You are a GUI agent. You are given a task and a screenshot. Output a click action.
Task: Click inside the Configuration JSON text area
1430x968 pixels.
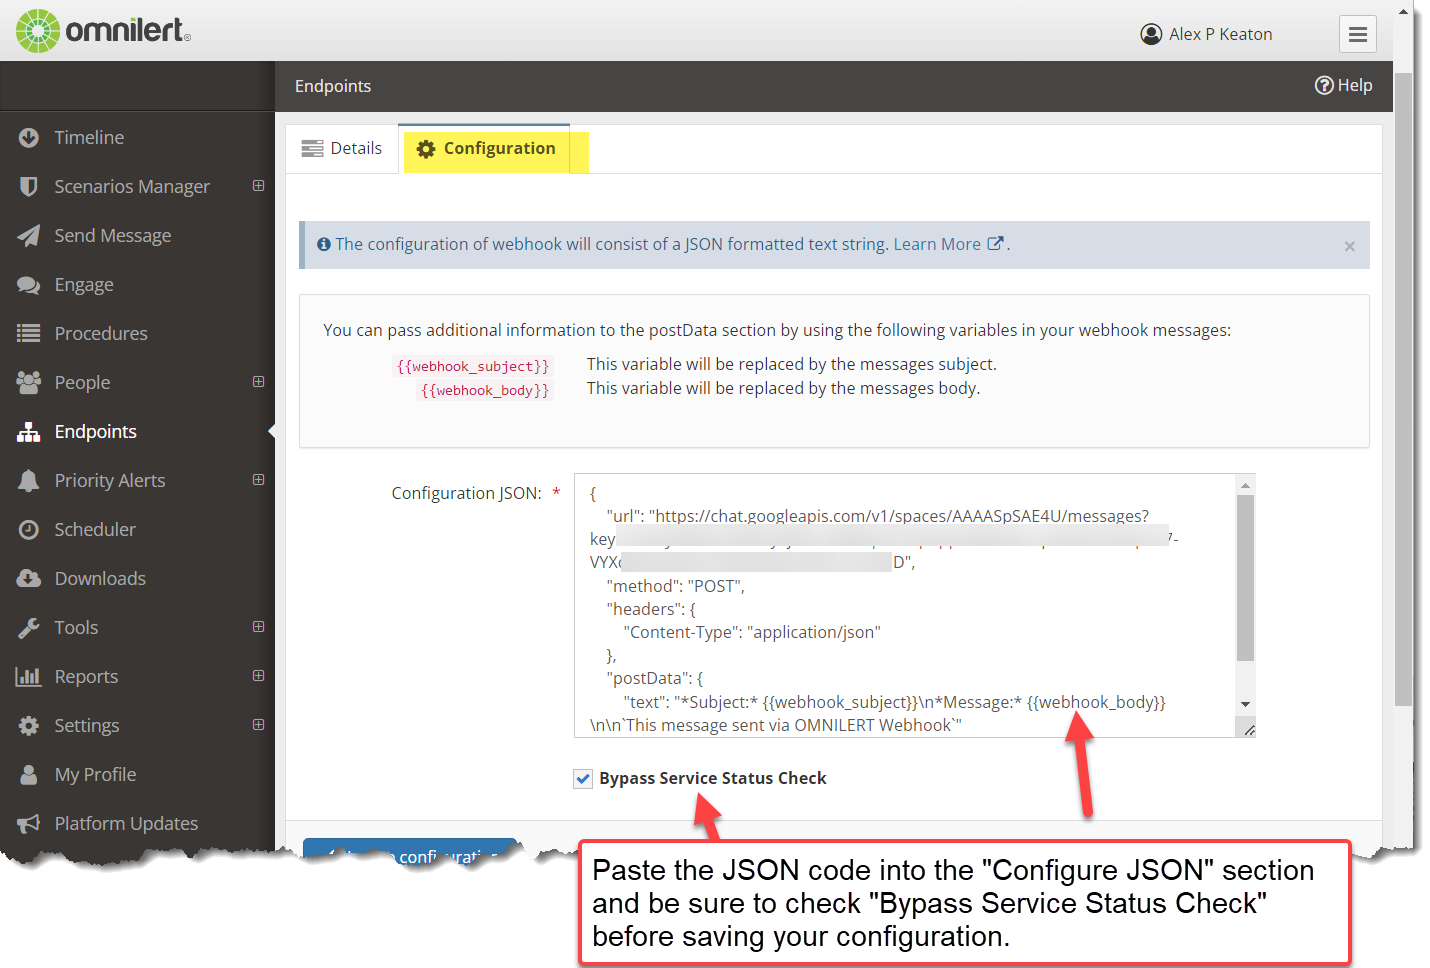(x=905, y=605)
